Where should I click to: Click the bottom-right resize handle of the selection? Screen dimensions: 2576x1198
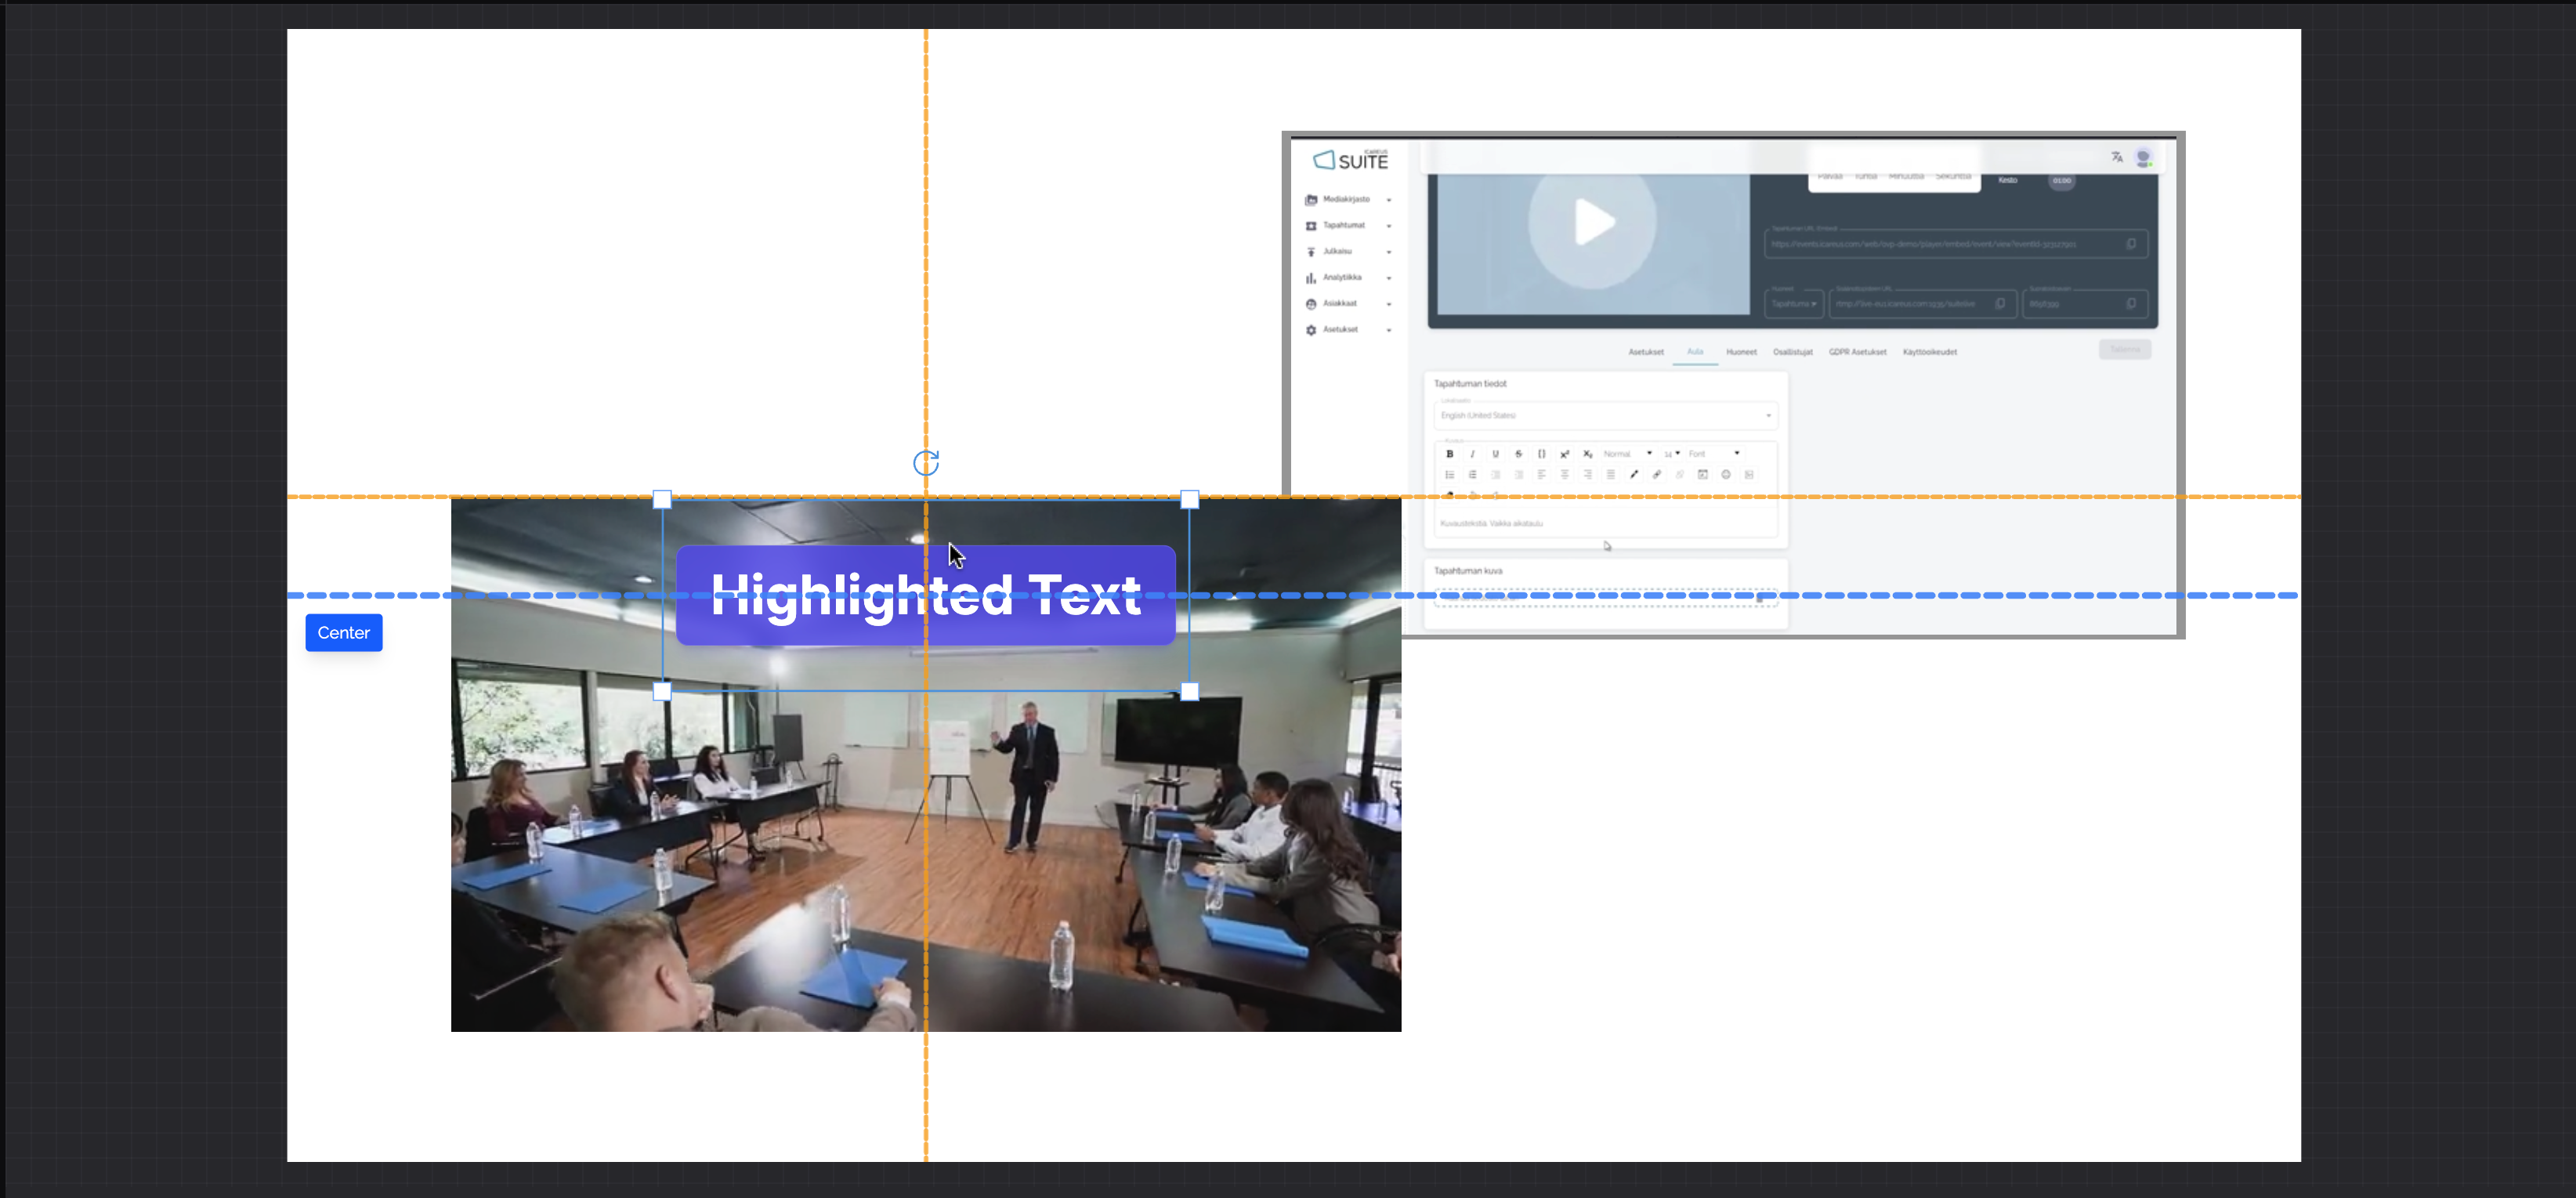point(1189,691)
